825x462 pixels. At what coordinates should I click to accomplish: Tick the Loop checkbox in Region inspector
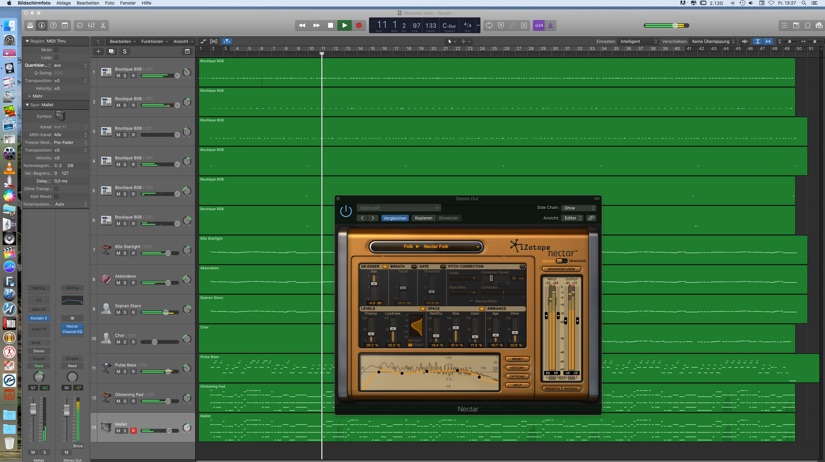coord(56,57)
